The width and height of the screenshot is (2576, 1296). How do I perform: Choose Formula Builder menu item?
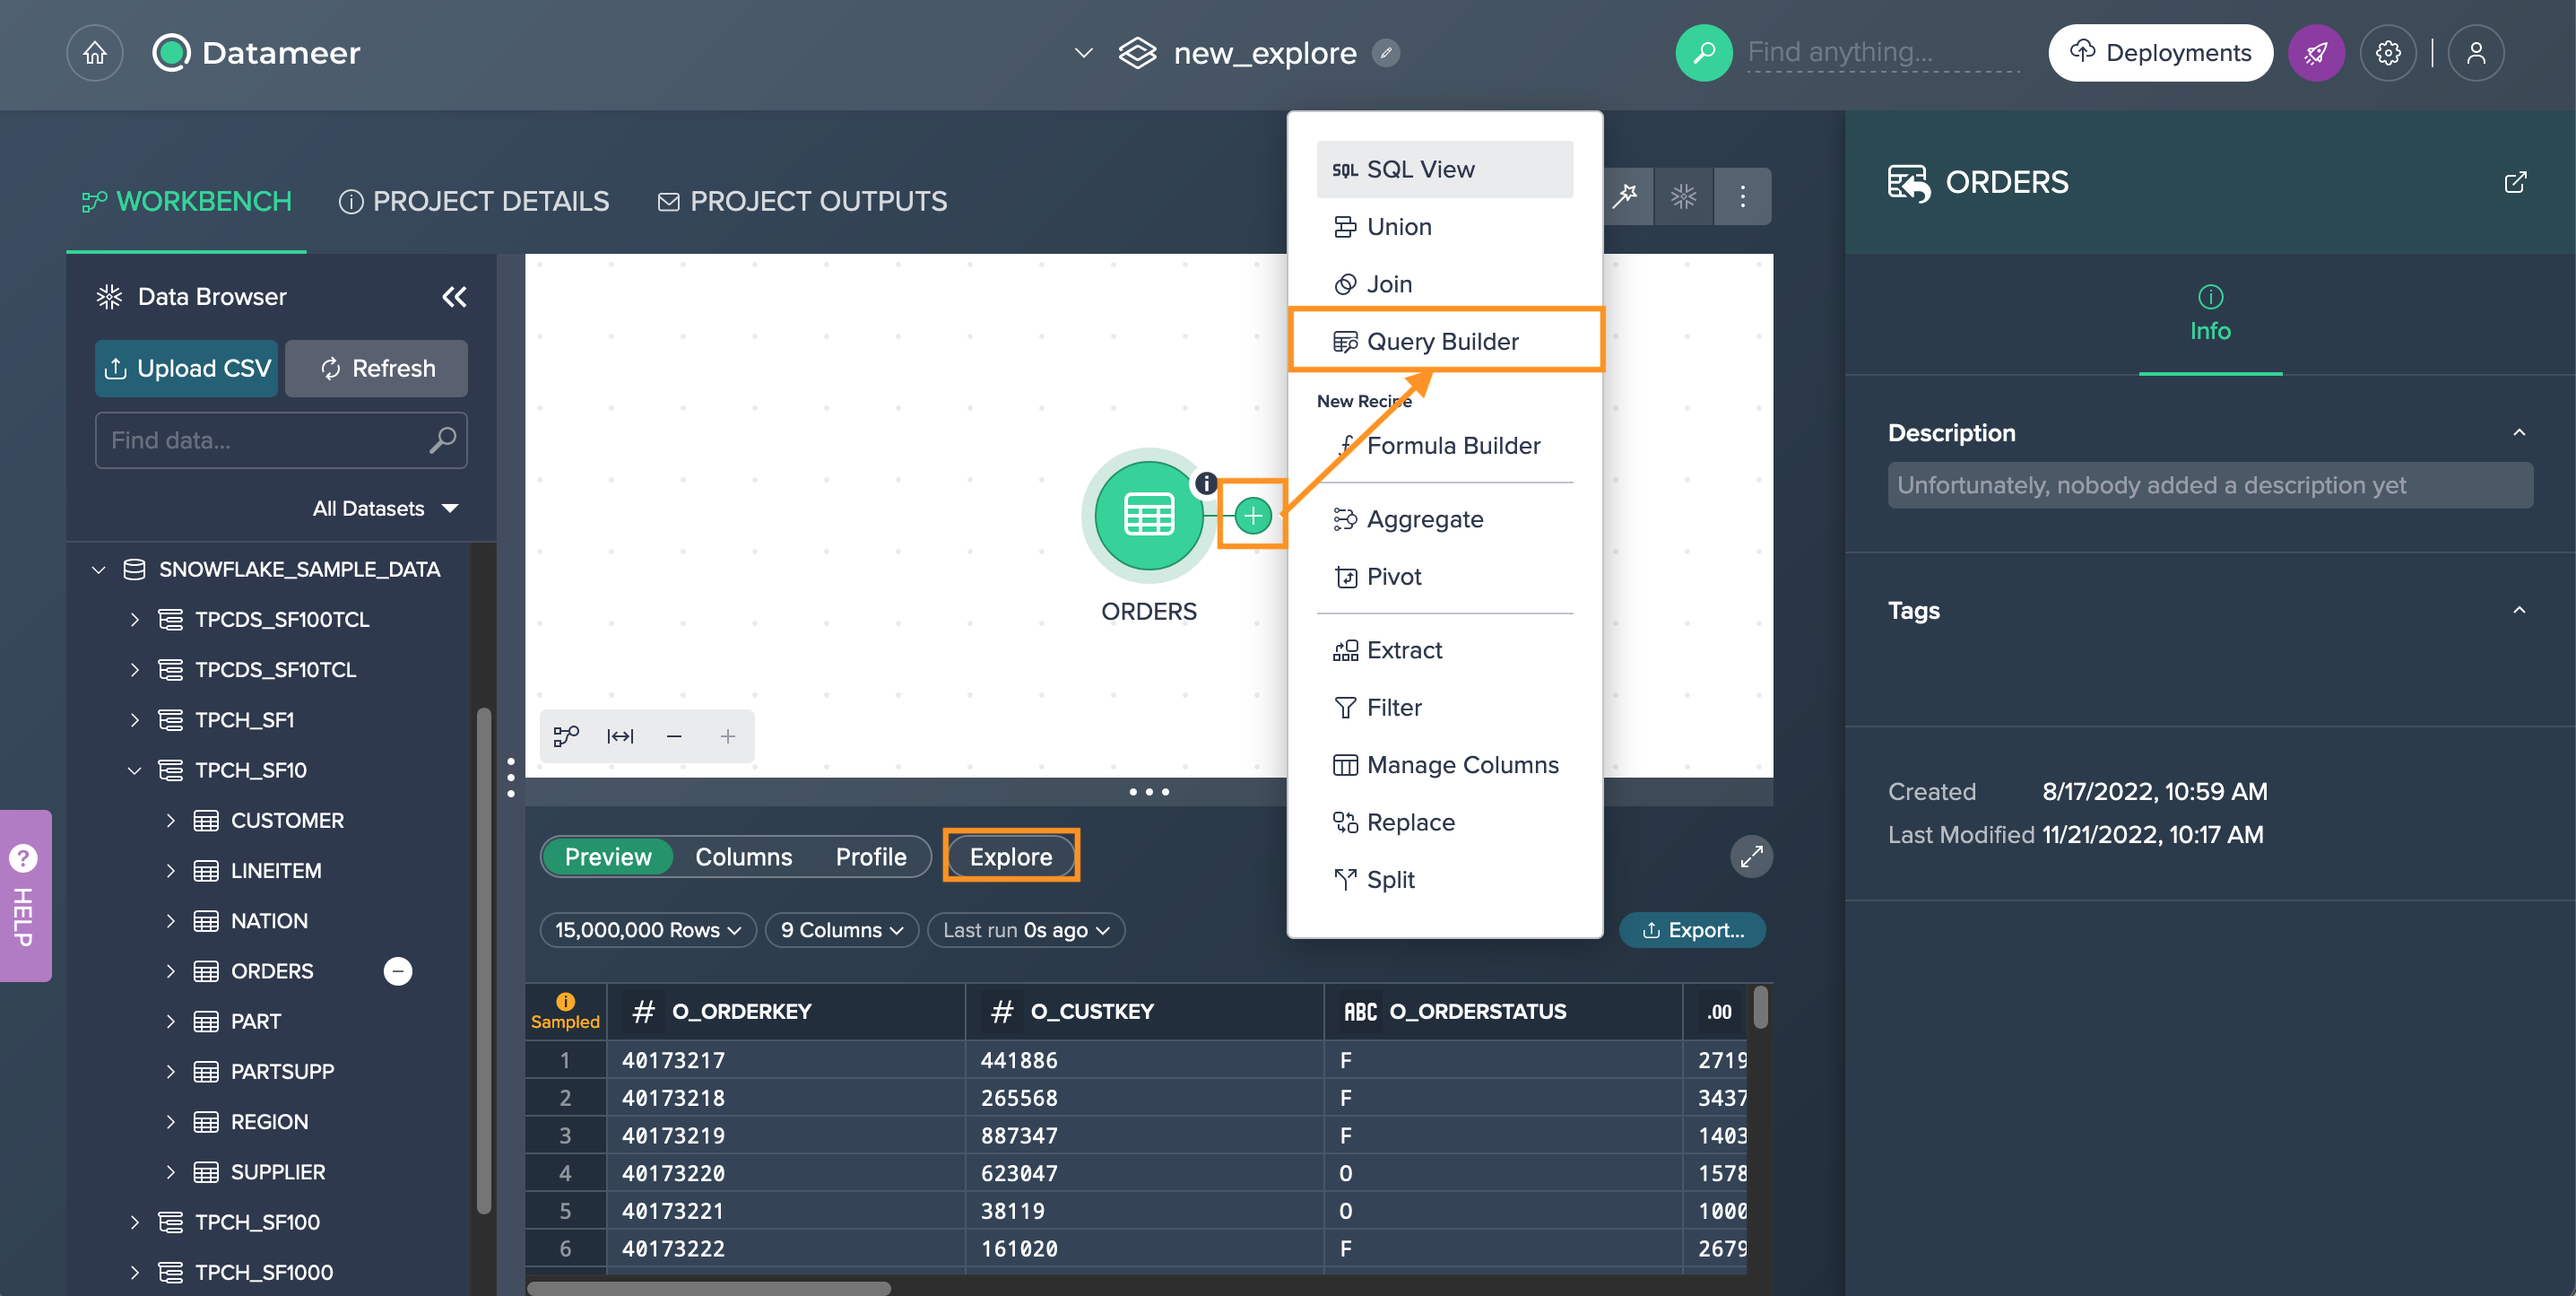tap(1445, 446)
